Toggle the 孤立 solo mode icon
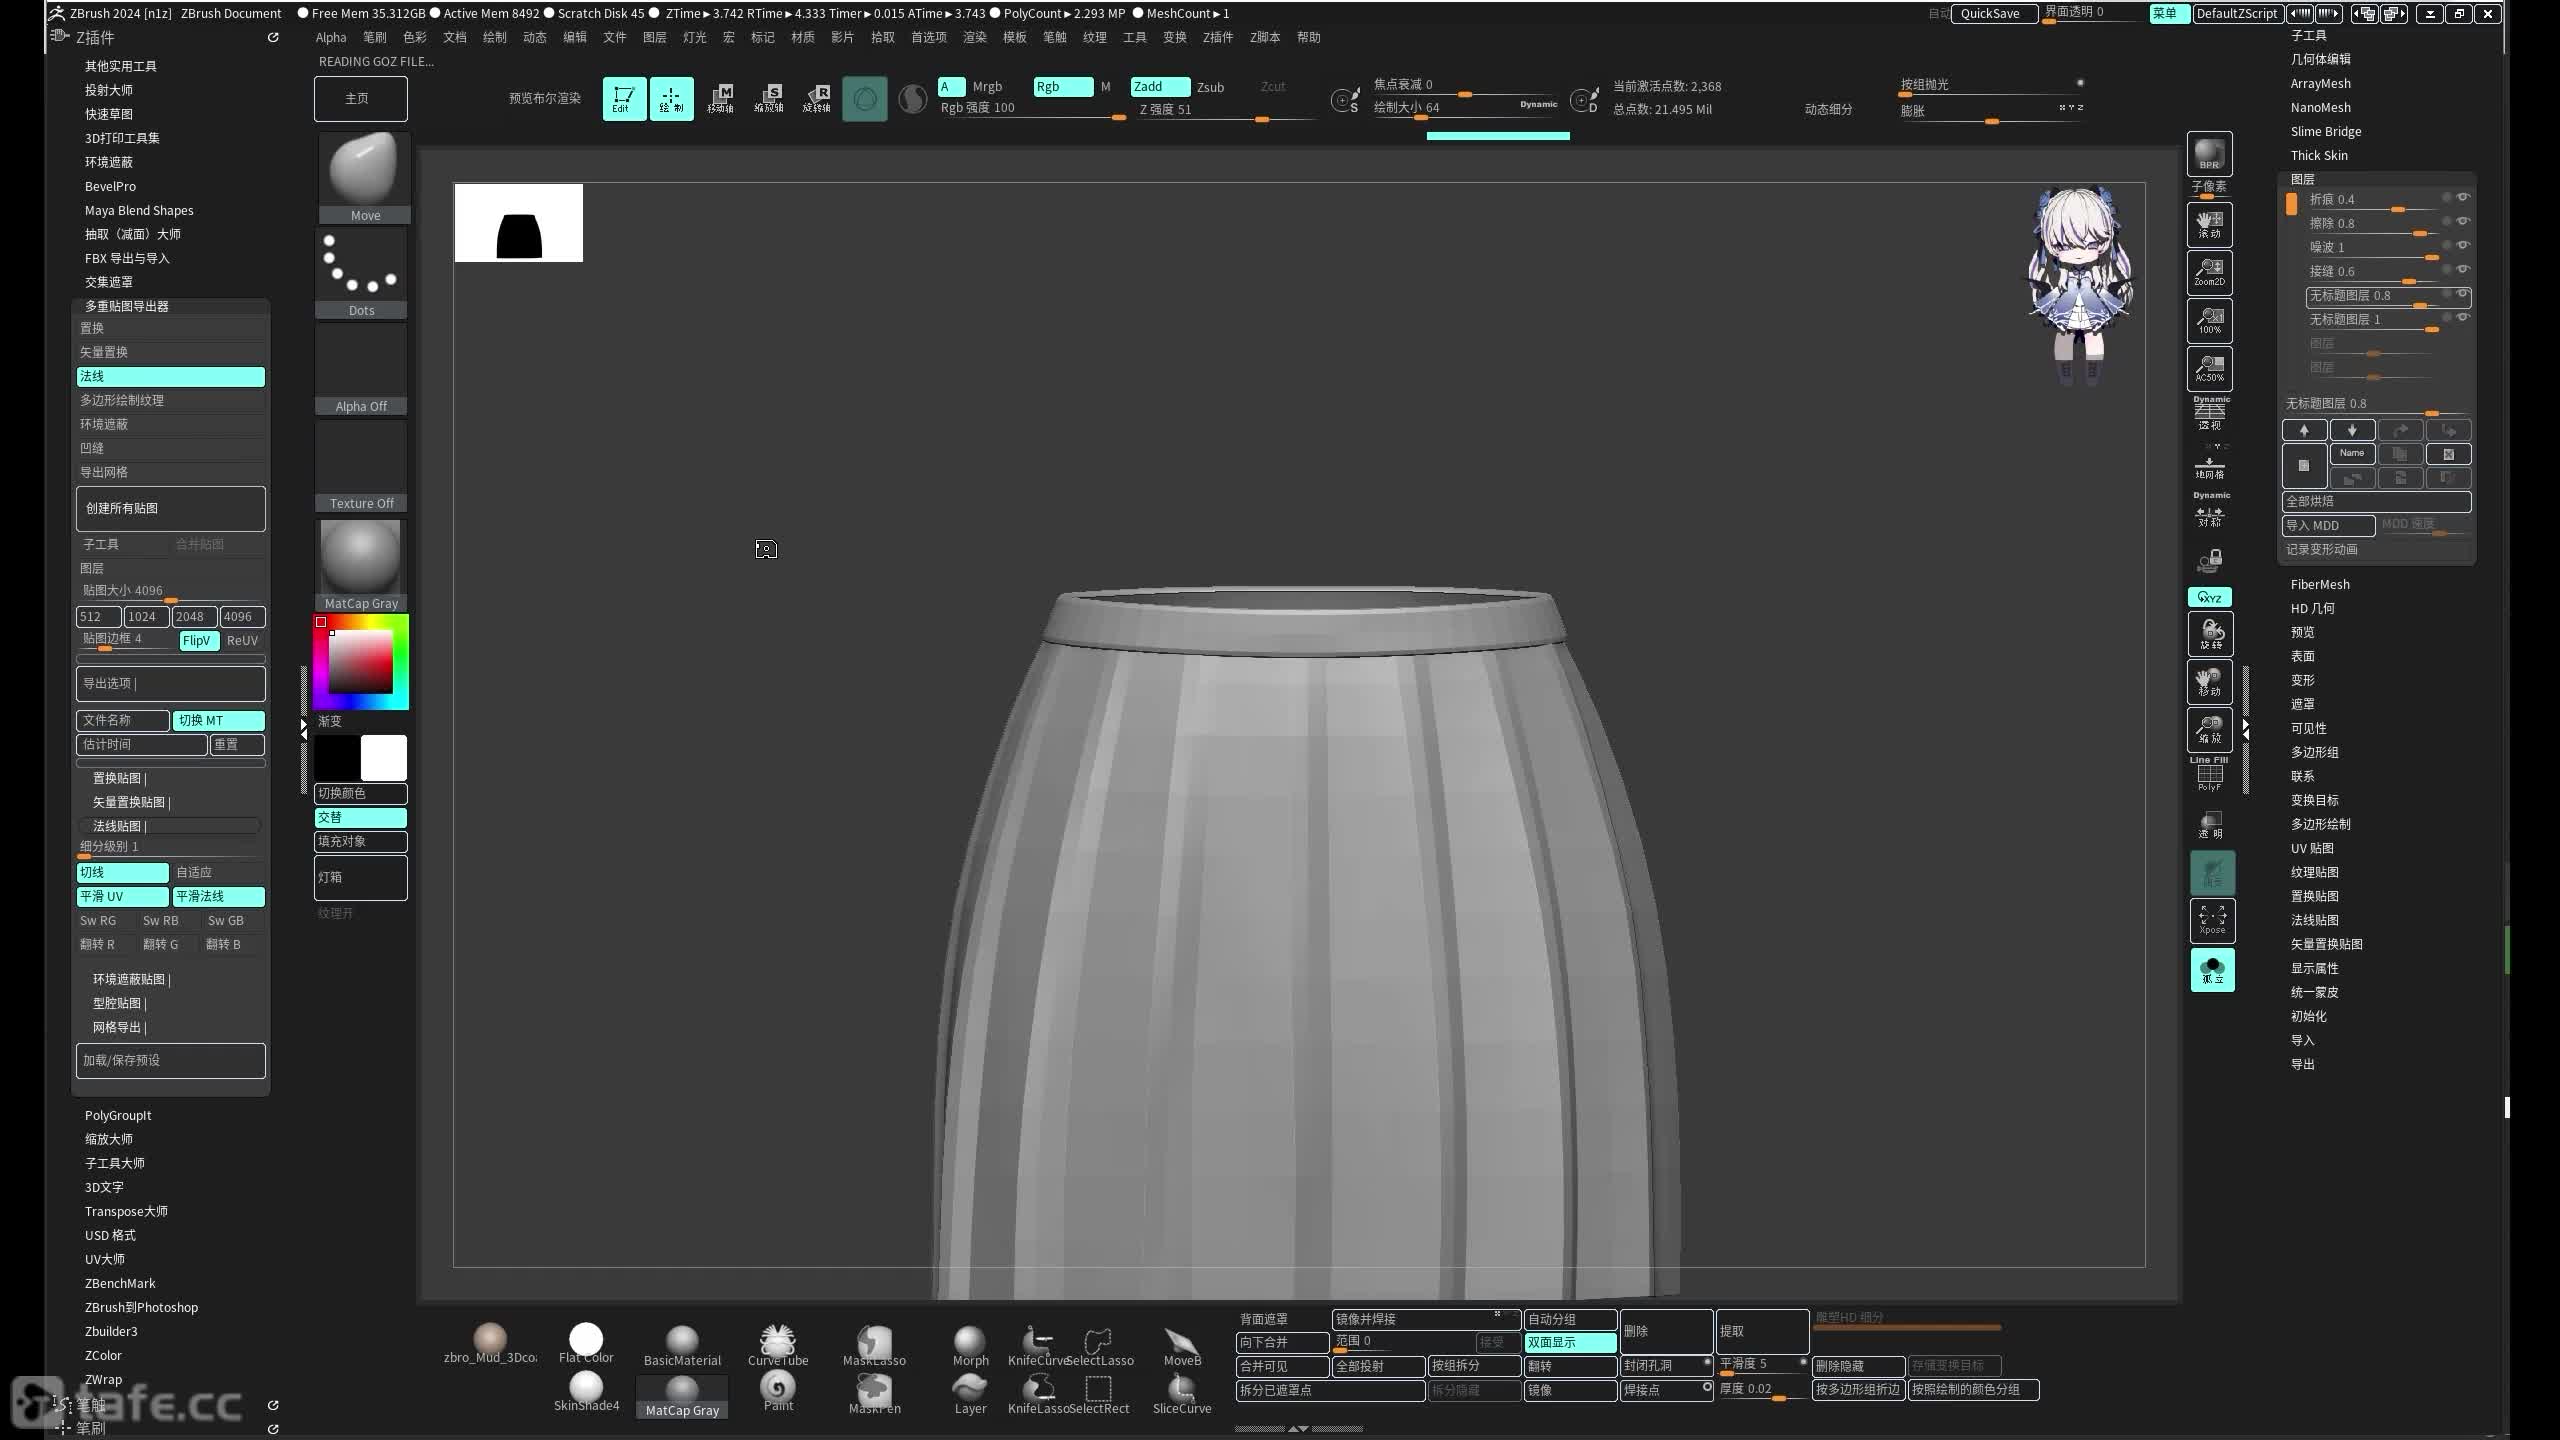 pyautogui.click(x=2212, y=969)
